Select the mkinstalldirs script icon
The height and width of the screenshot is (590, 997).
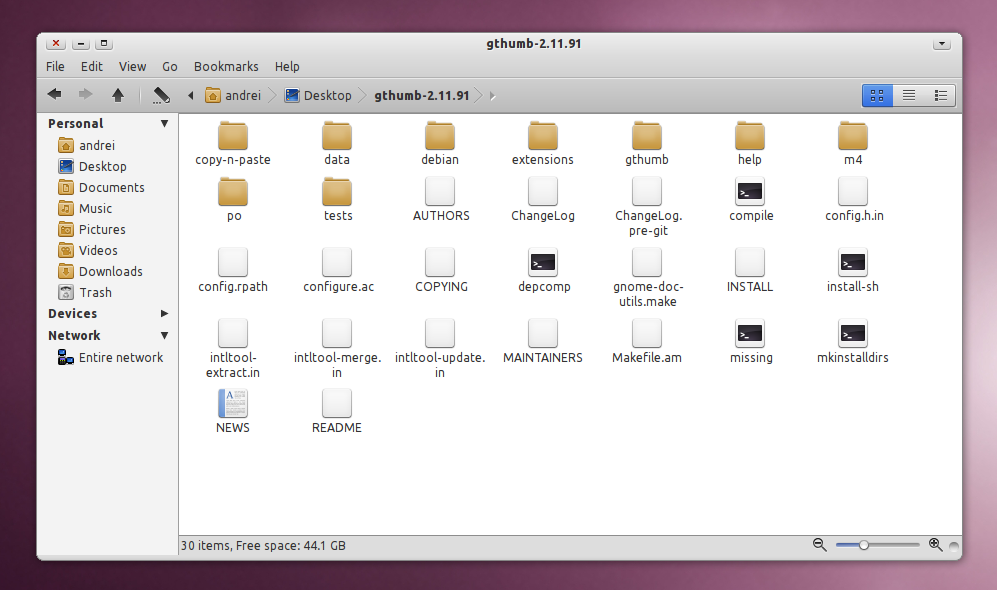tap(853, 333)
